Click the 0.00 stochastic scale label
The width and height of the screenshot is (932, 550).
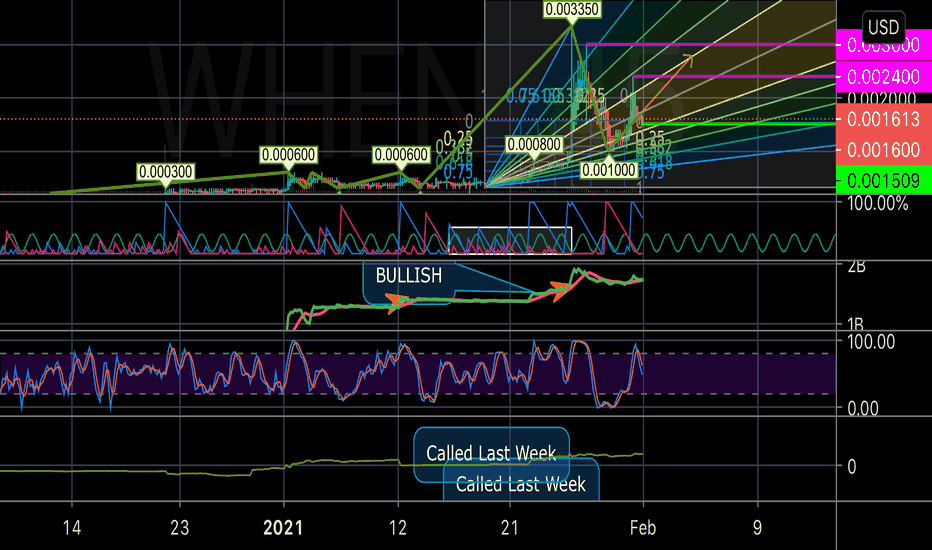click(x=862, y=408)
